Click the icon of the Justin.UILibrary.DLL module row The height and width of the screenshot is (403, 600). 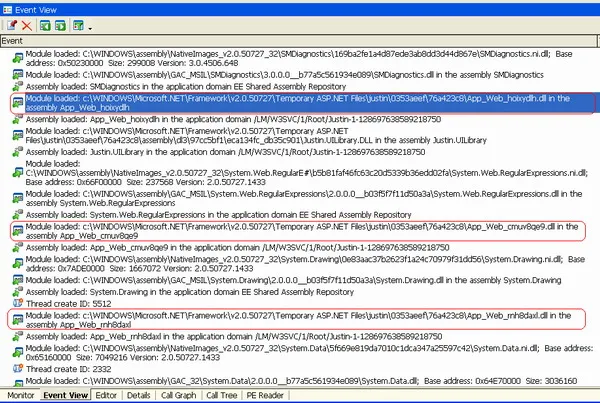[x=18, y=135]
